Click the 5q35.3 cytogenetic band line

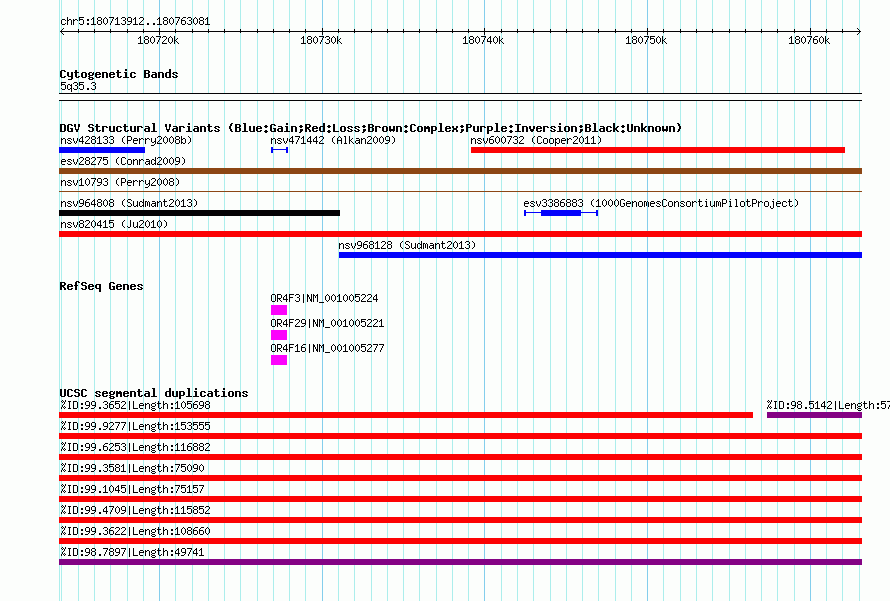pos(460,97)
